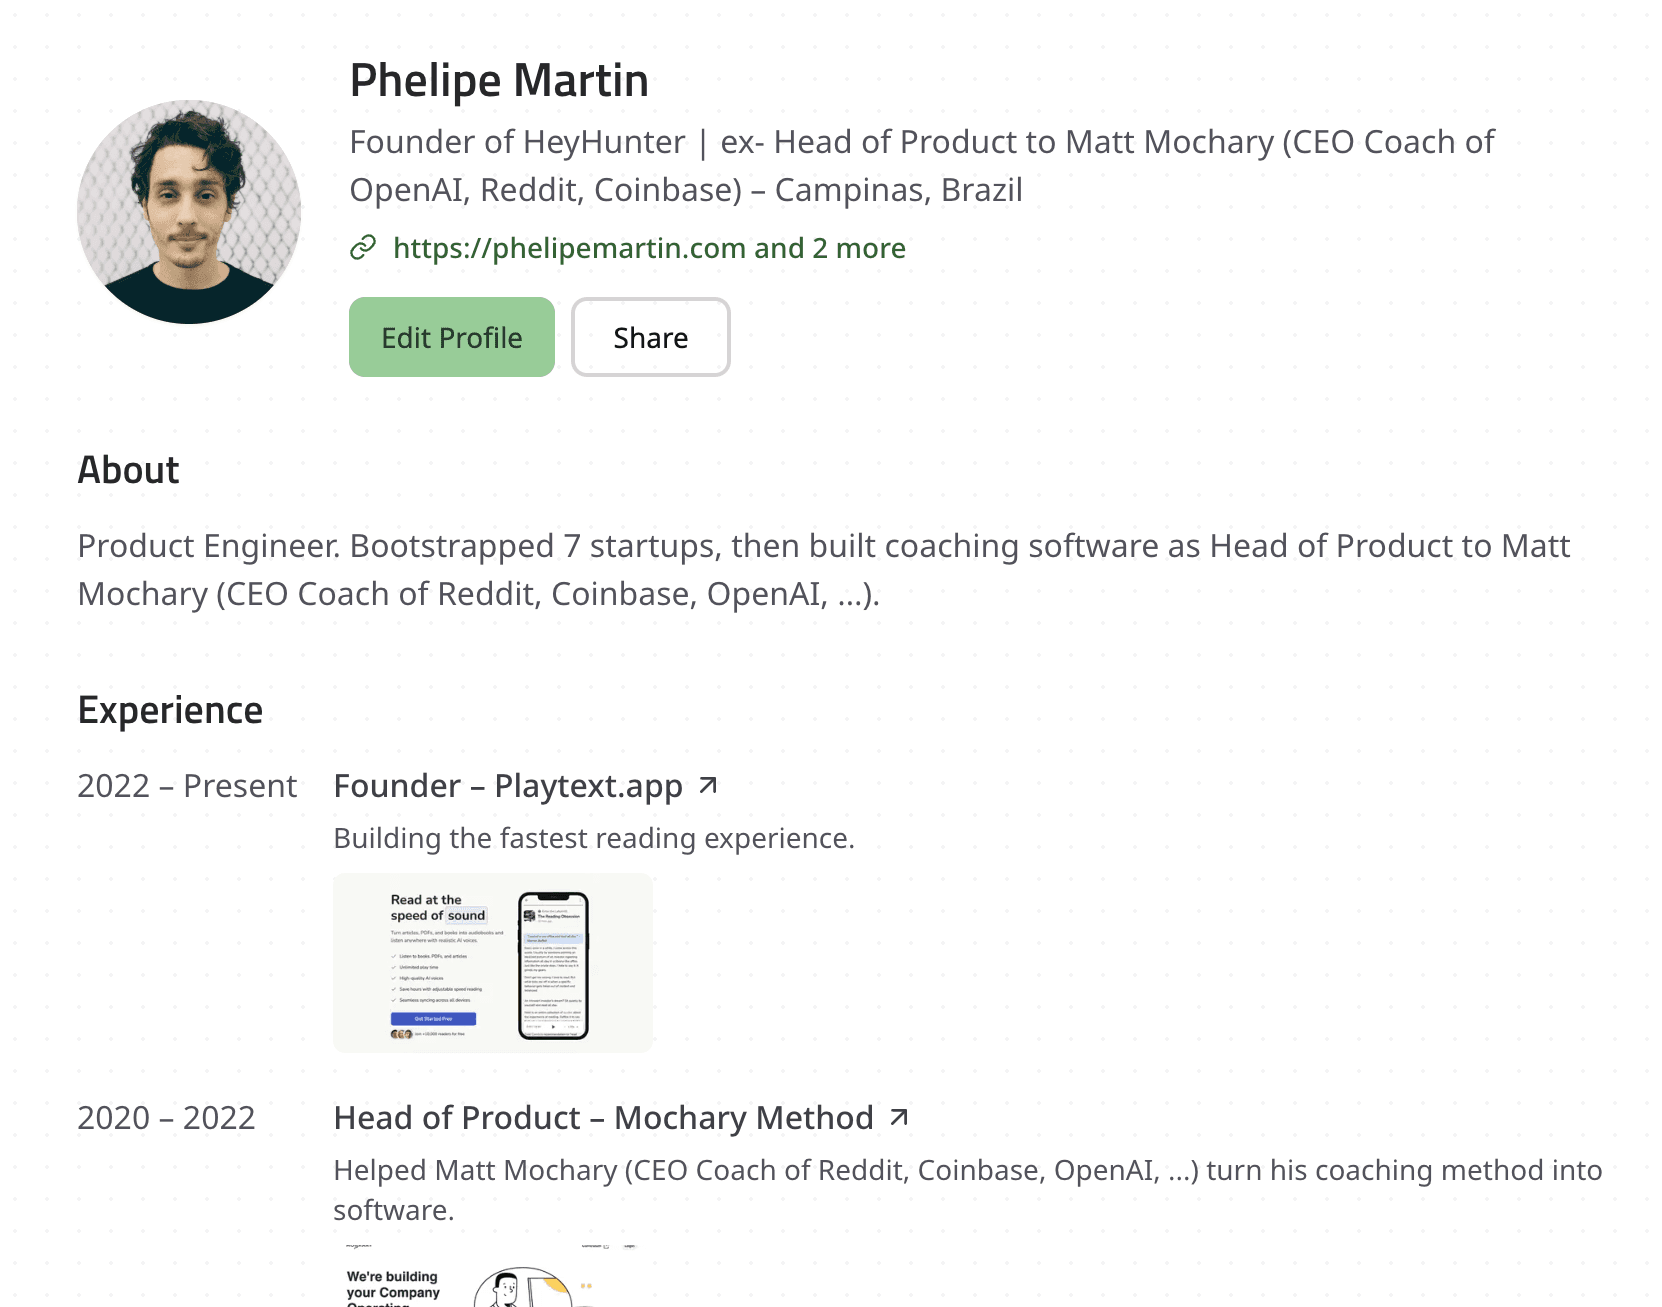Open the Head of Product – Mochary Method link
This screenshot has width=1662, height=1307.
603,1118
